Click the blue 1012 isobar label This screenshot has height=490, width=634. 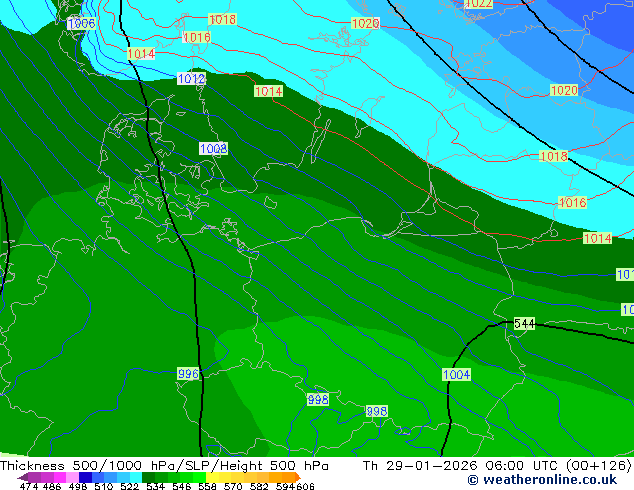[x=192, y=78]
